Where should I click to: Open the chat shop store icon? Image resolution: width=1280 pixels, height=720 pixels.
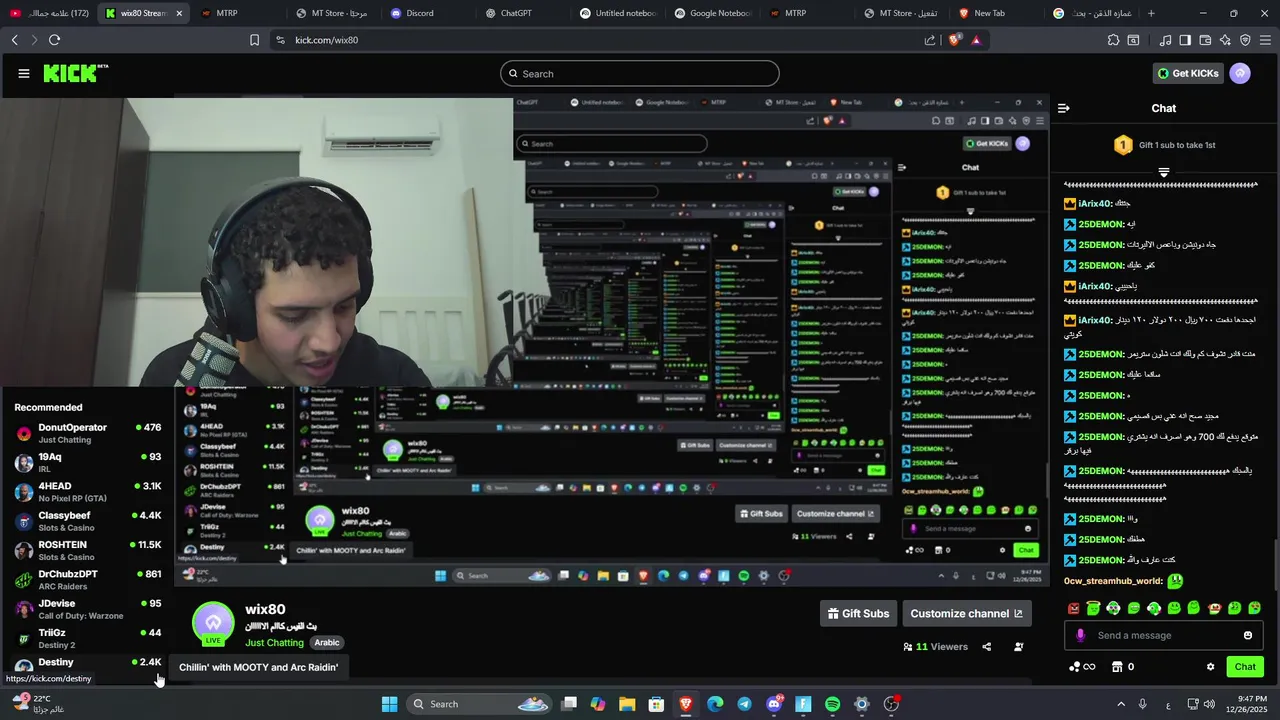(x=1117, y=667)
